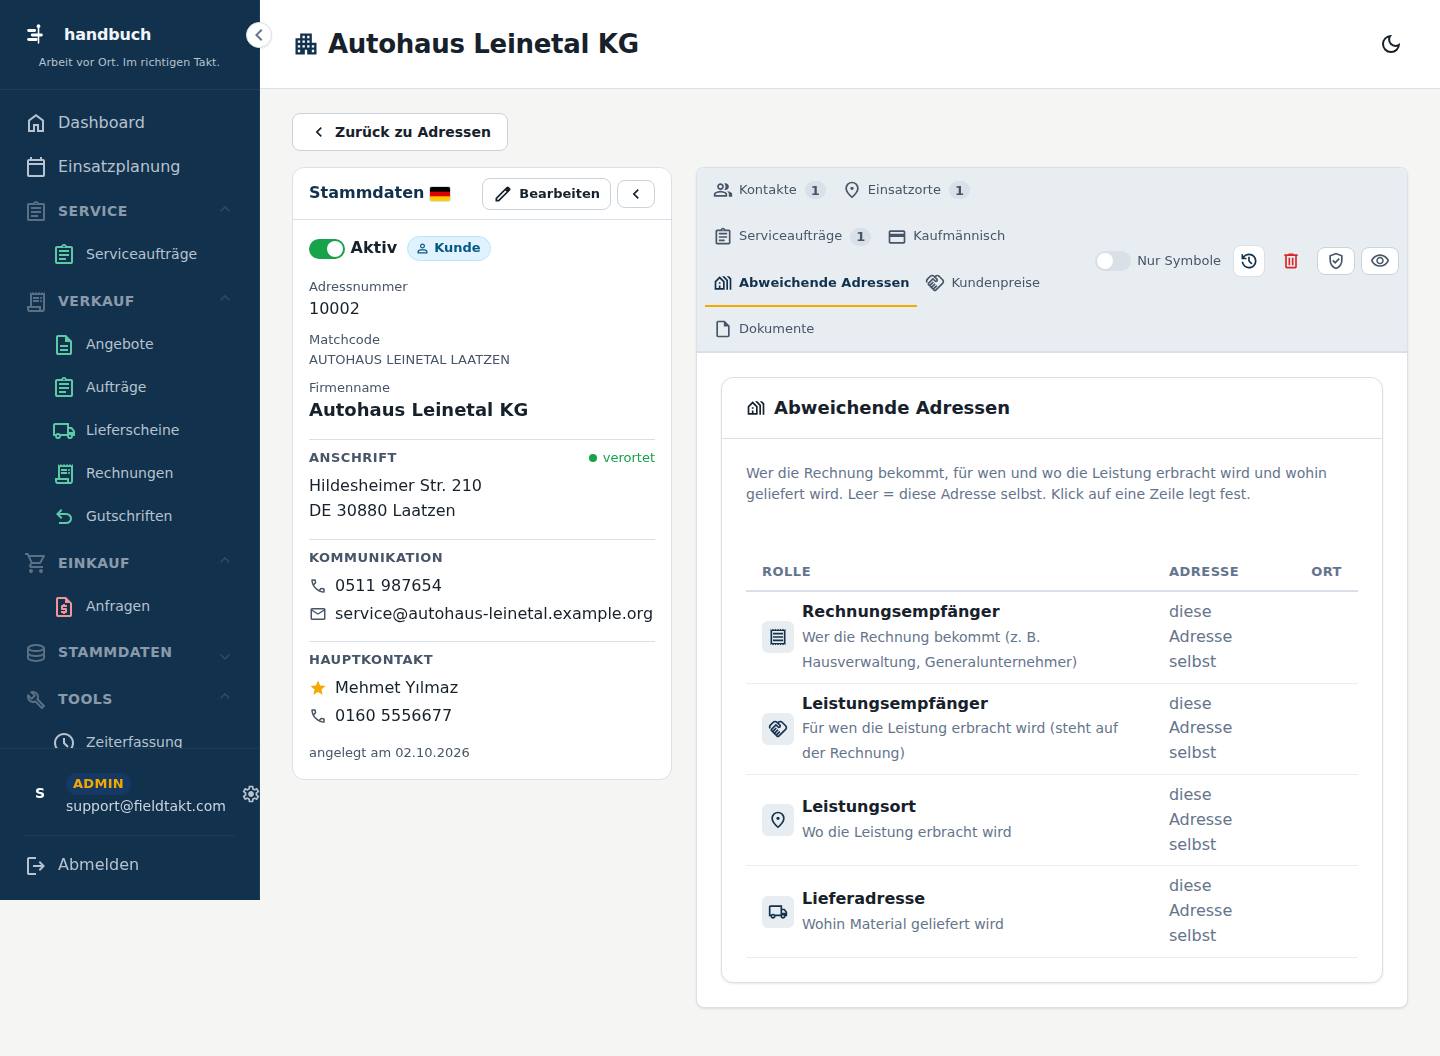The image size is (1440, 1056).
Task: Click the Leistungsort pin icon
Action: 778,820
